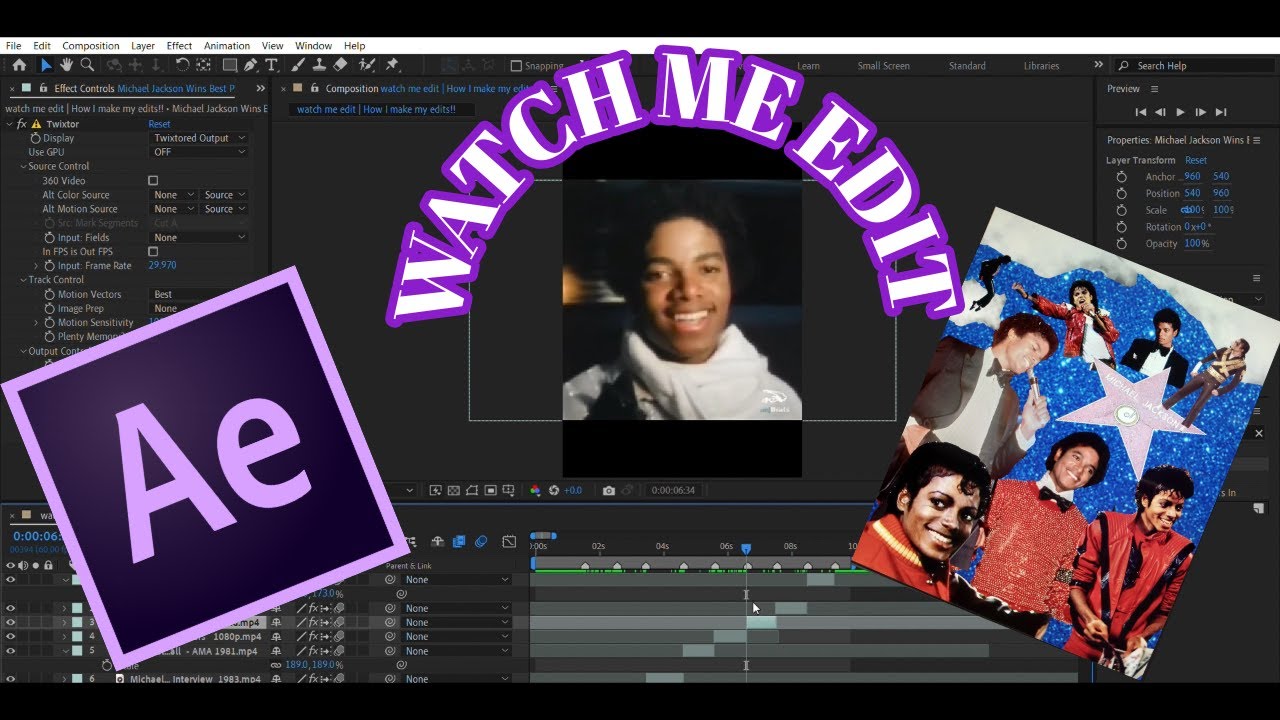The width and height of the screenshot is (1280, 720).
Task: Collapse the Twixtor effect section
Action: tap(9, 124)
